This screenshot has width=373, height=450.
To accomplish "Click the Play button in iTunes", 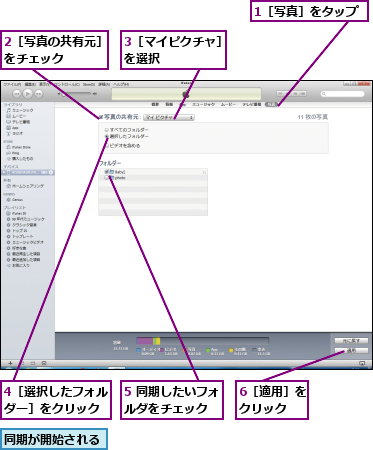I will coord(28,94).
